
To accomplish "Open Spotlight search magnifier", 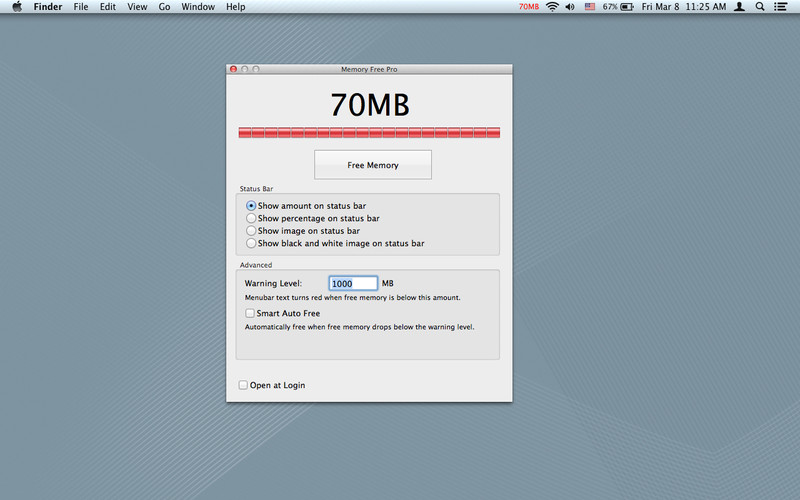I will coord(760,7).
